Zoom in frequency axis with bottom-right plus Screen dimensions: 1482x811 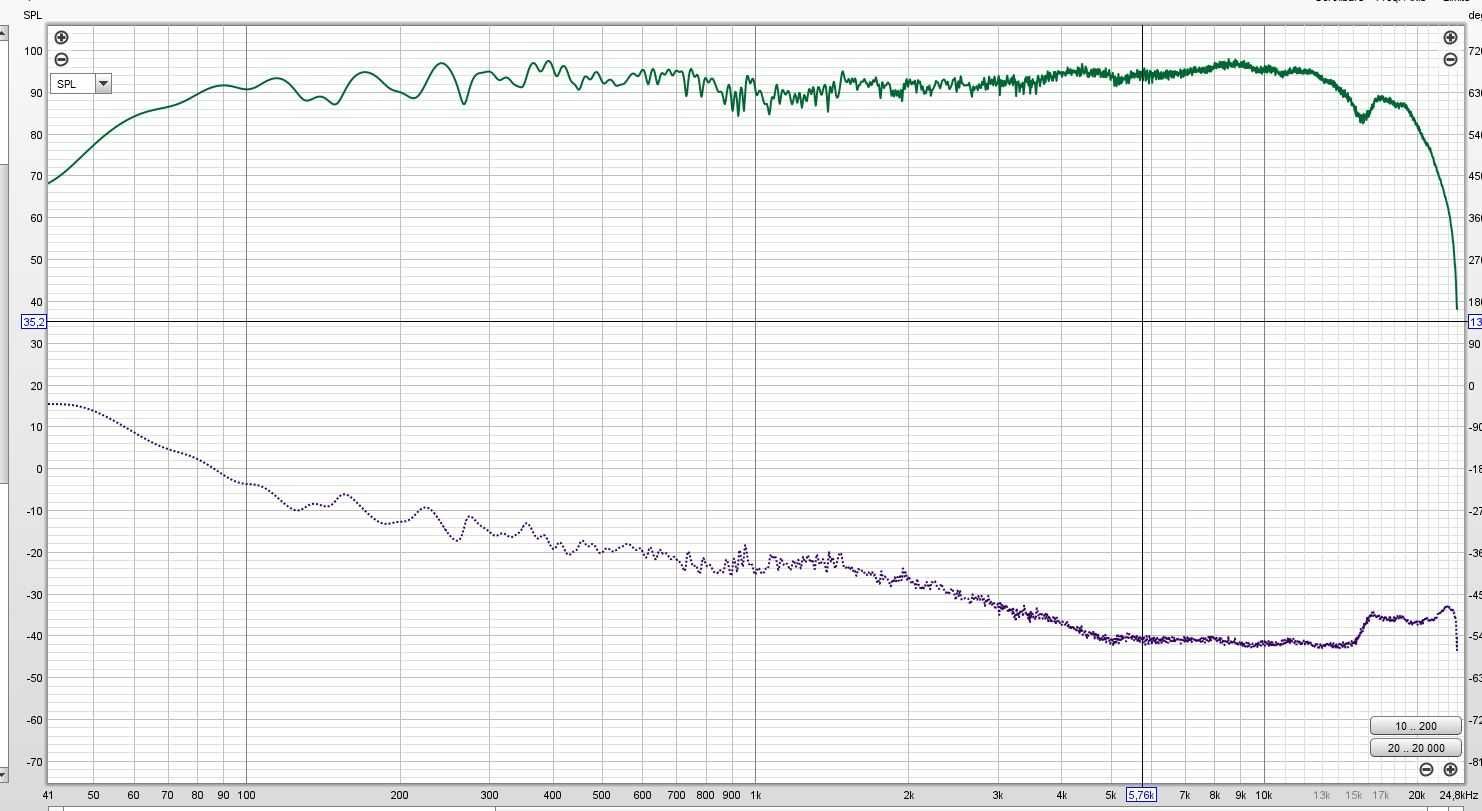(x=1450, y=769)
